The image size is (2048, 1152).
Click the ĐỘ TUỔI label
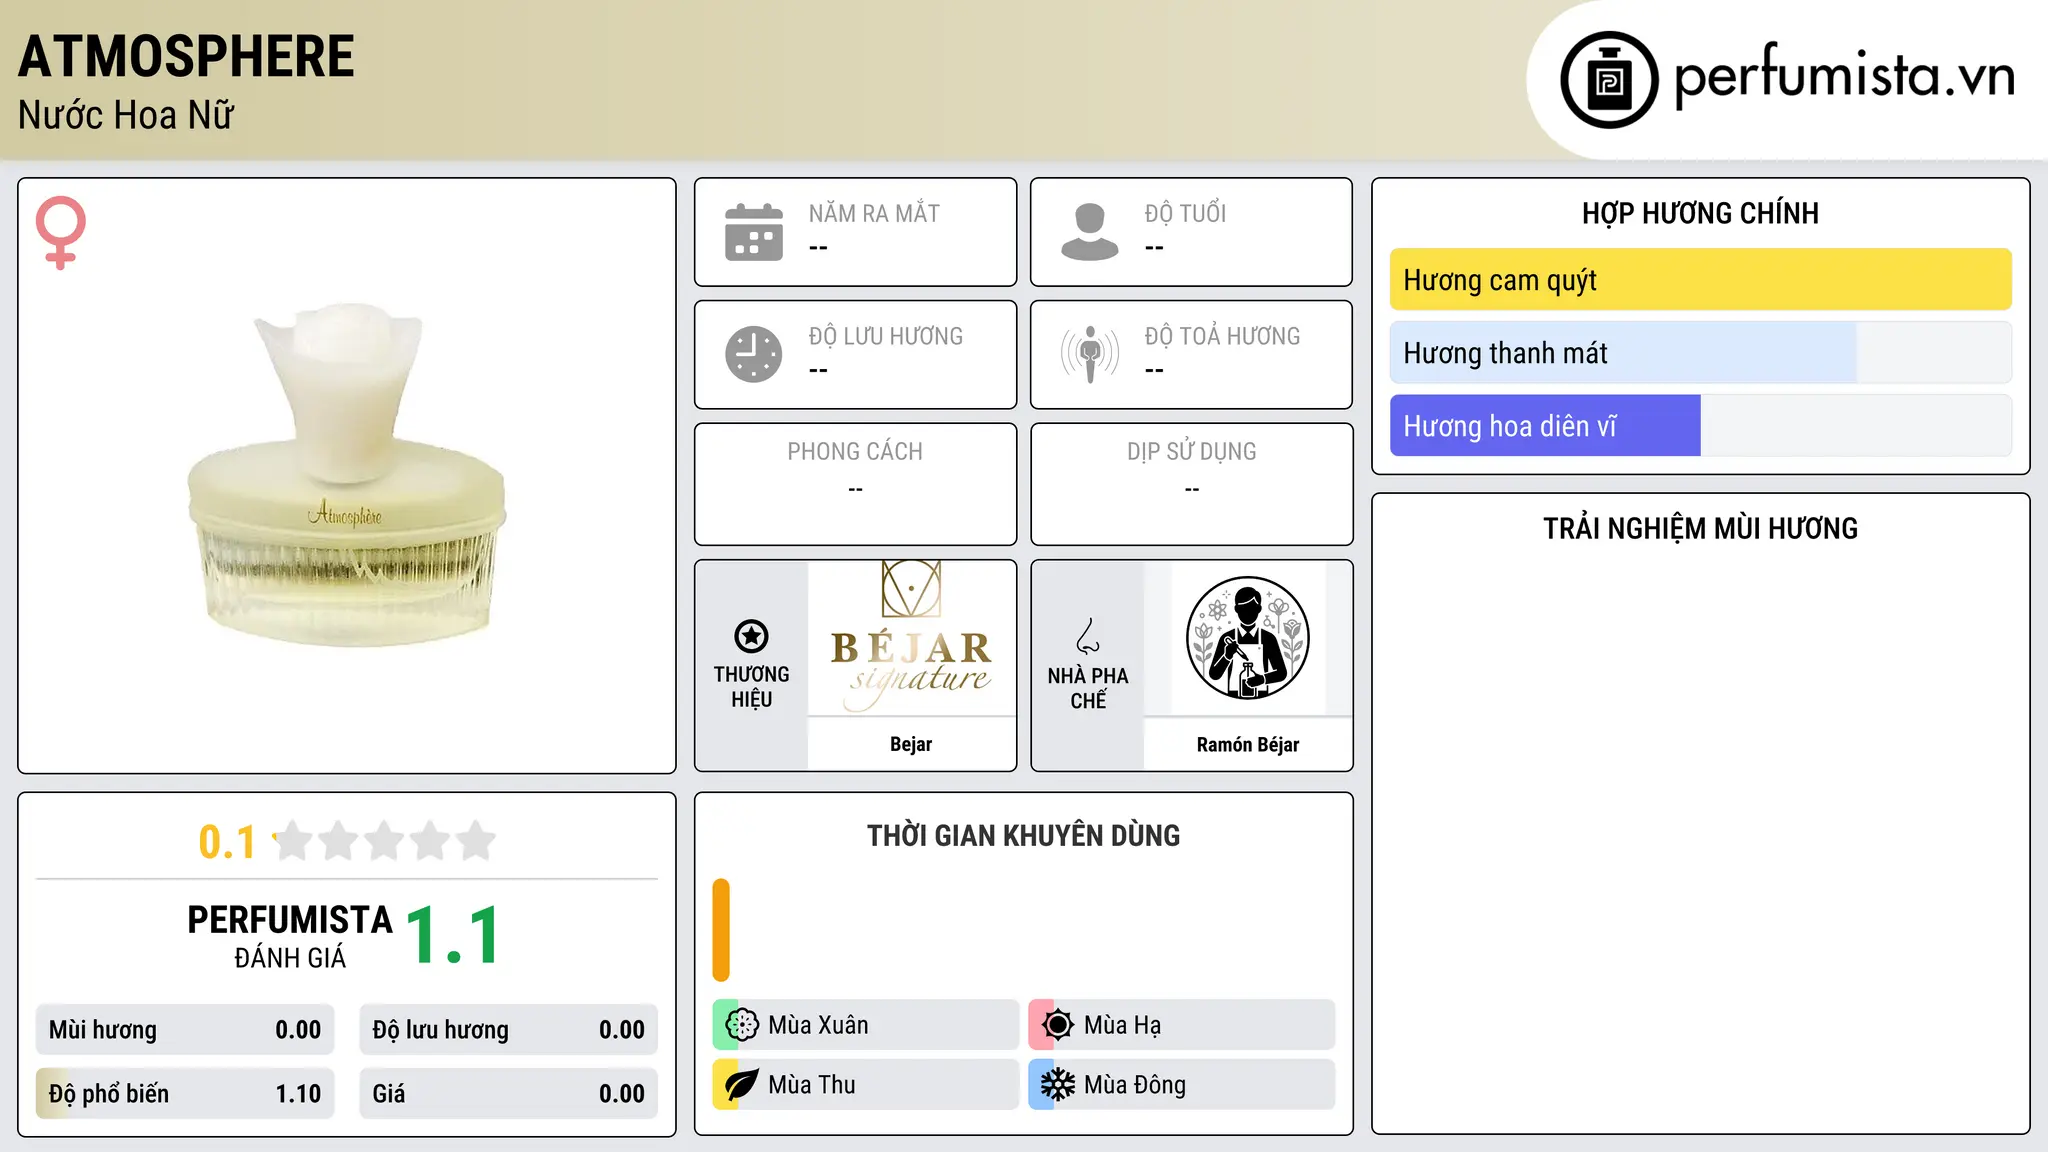pos(1185,213)
